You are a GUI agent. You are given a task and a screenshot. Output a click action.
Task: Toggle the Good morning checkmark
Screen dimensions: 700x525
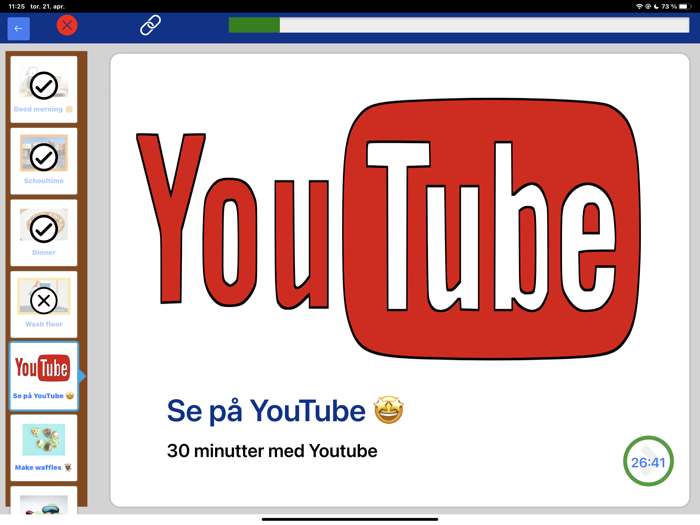(44, 85)
